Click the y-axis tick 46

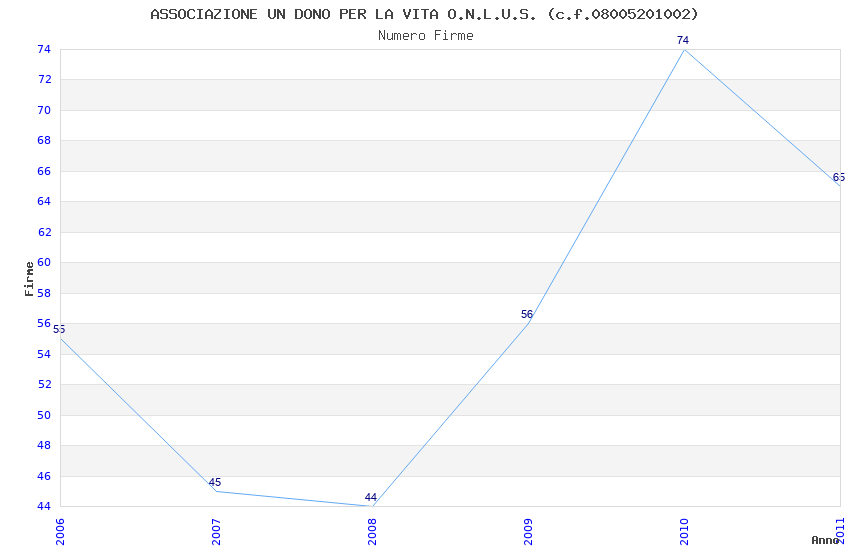tap(44, 476)
